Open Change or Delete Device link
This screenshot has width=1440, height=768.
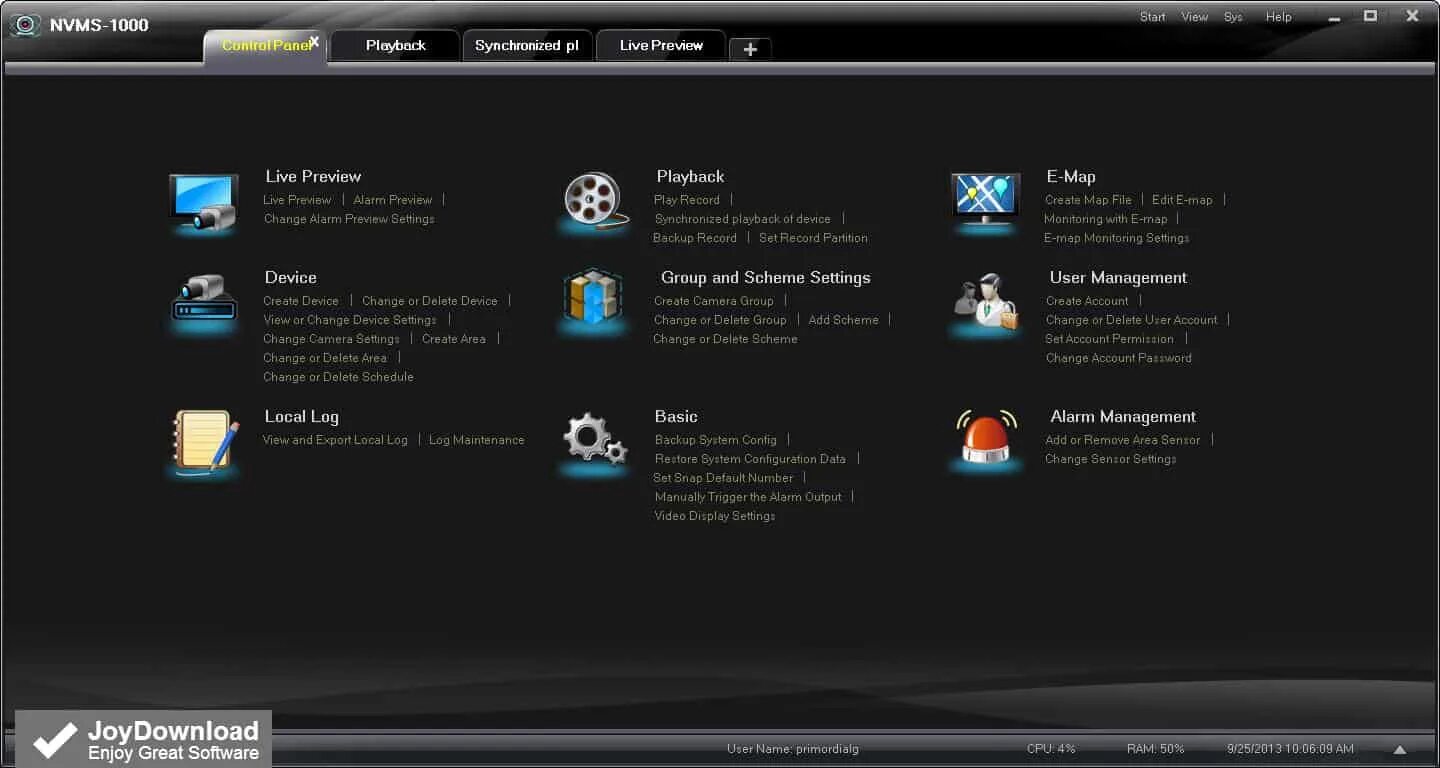click(x=430, y=301)
